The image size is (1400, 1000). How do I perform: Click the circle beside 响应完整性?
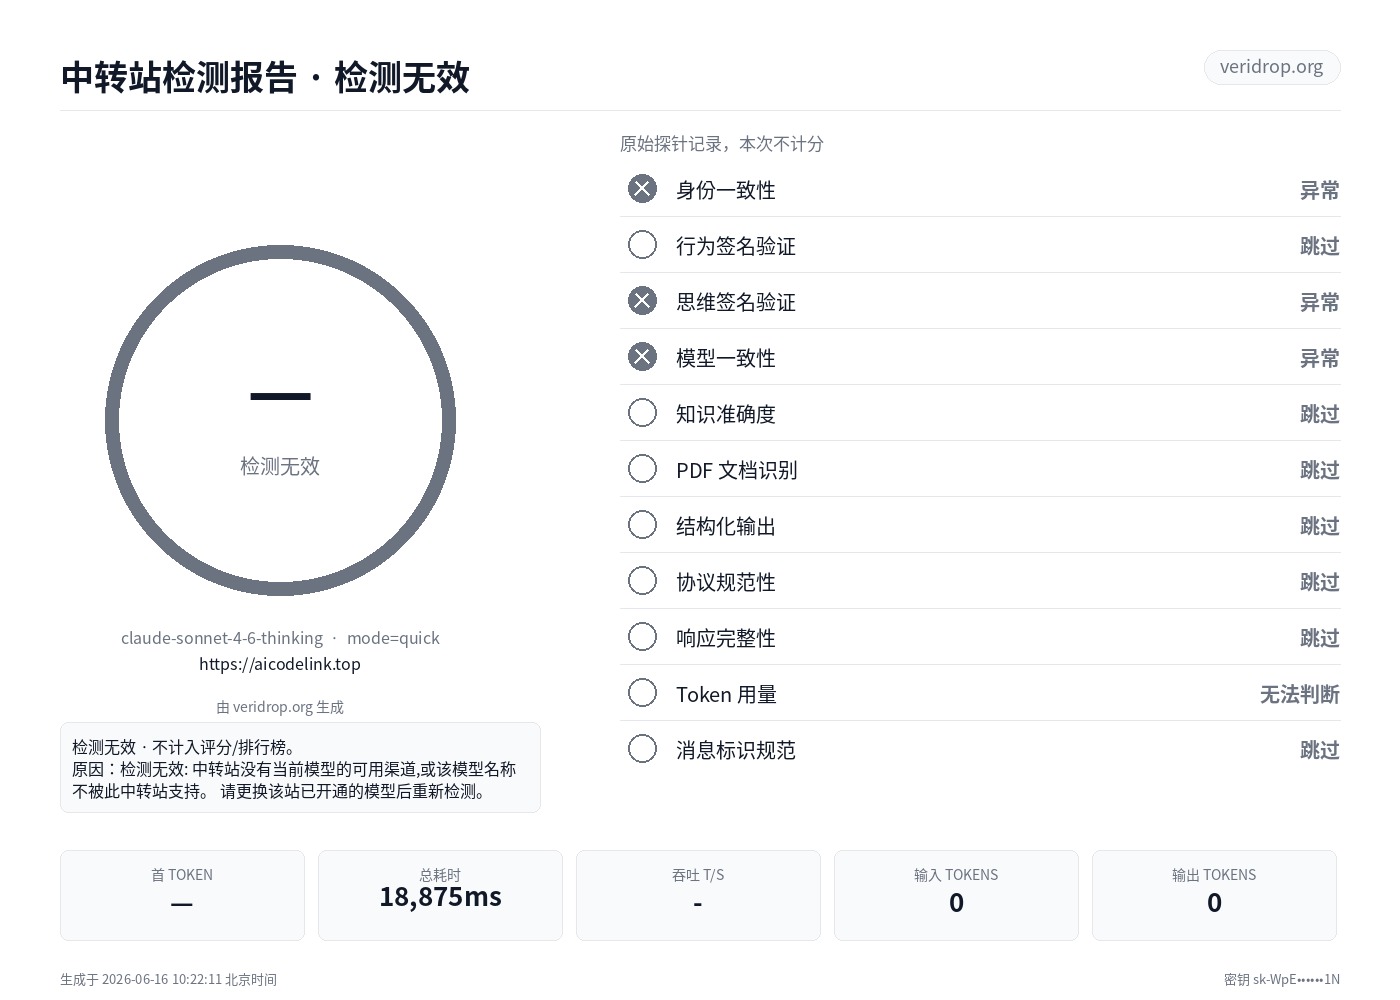[642, 637]
